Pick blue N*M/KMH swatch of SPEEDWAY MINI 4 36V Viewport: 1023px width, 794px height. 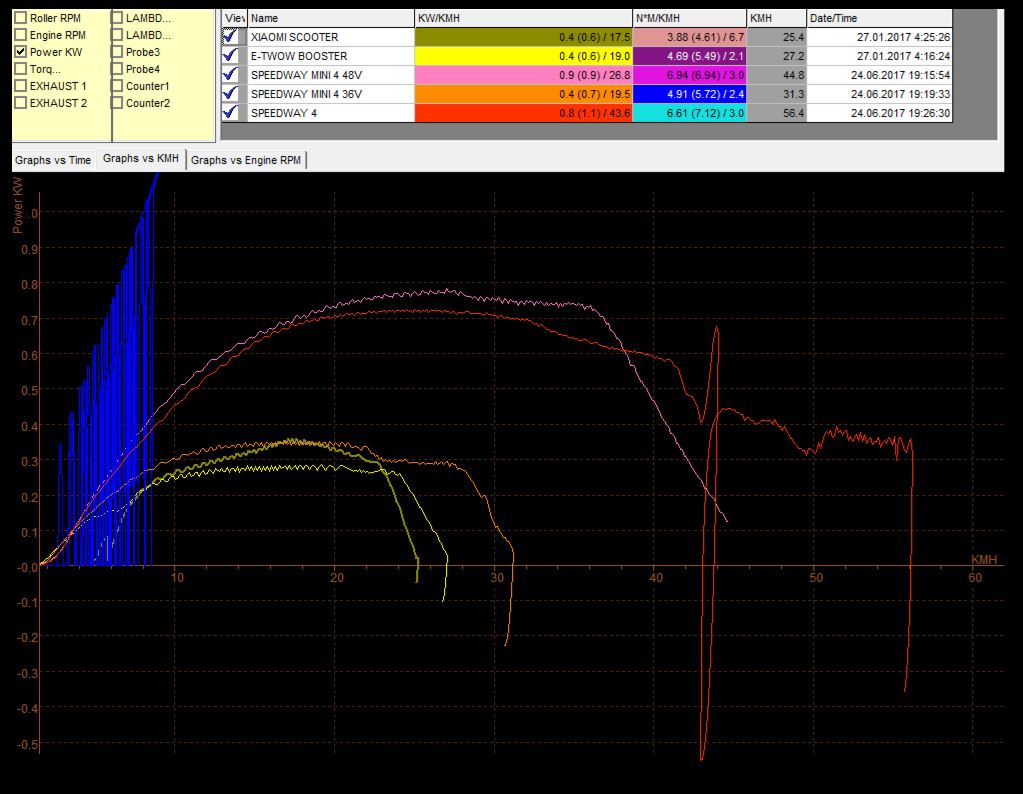coord(690,94)
